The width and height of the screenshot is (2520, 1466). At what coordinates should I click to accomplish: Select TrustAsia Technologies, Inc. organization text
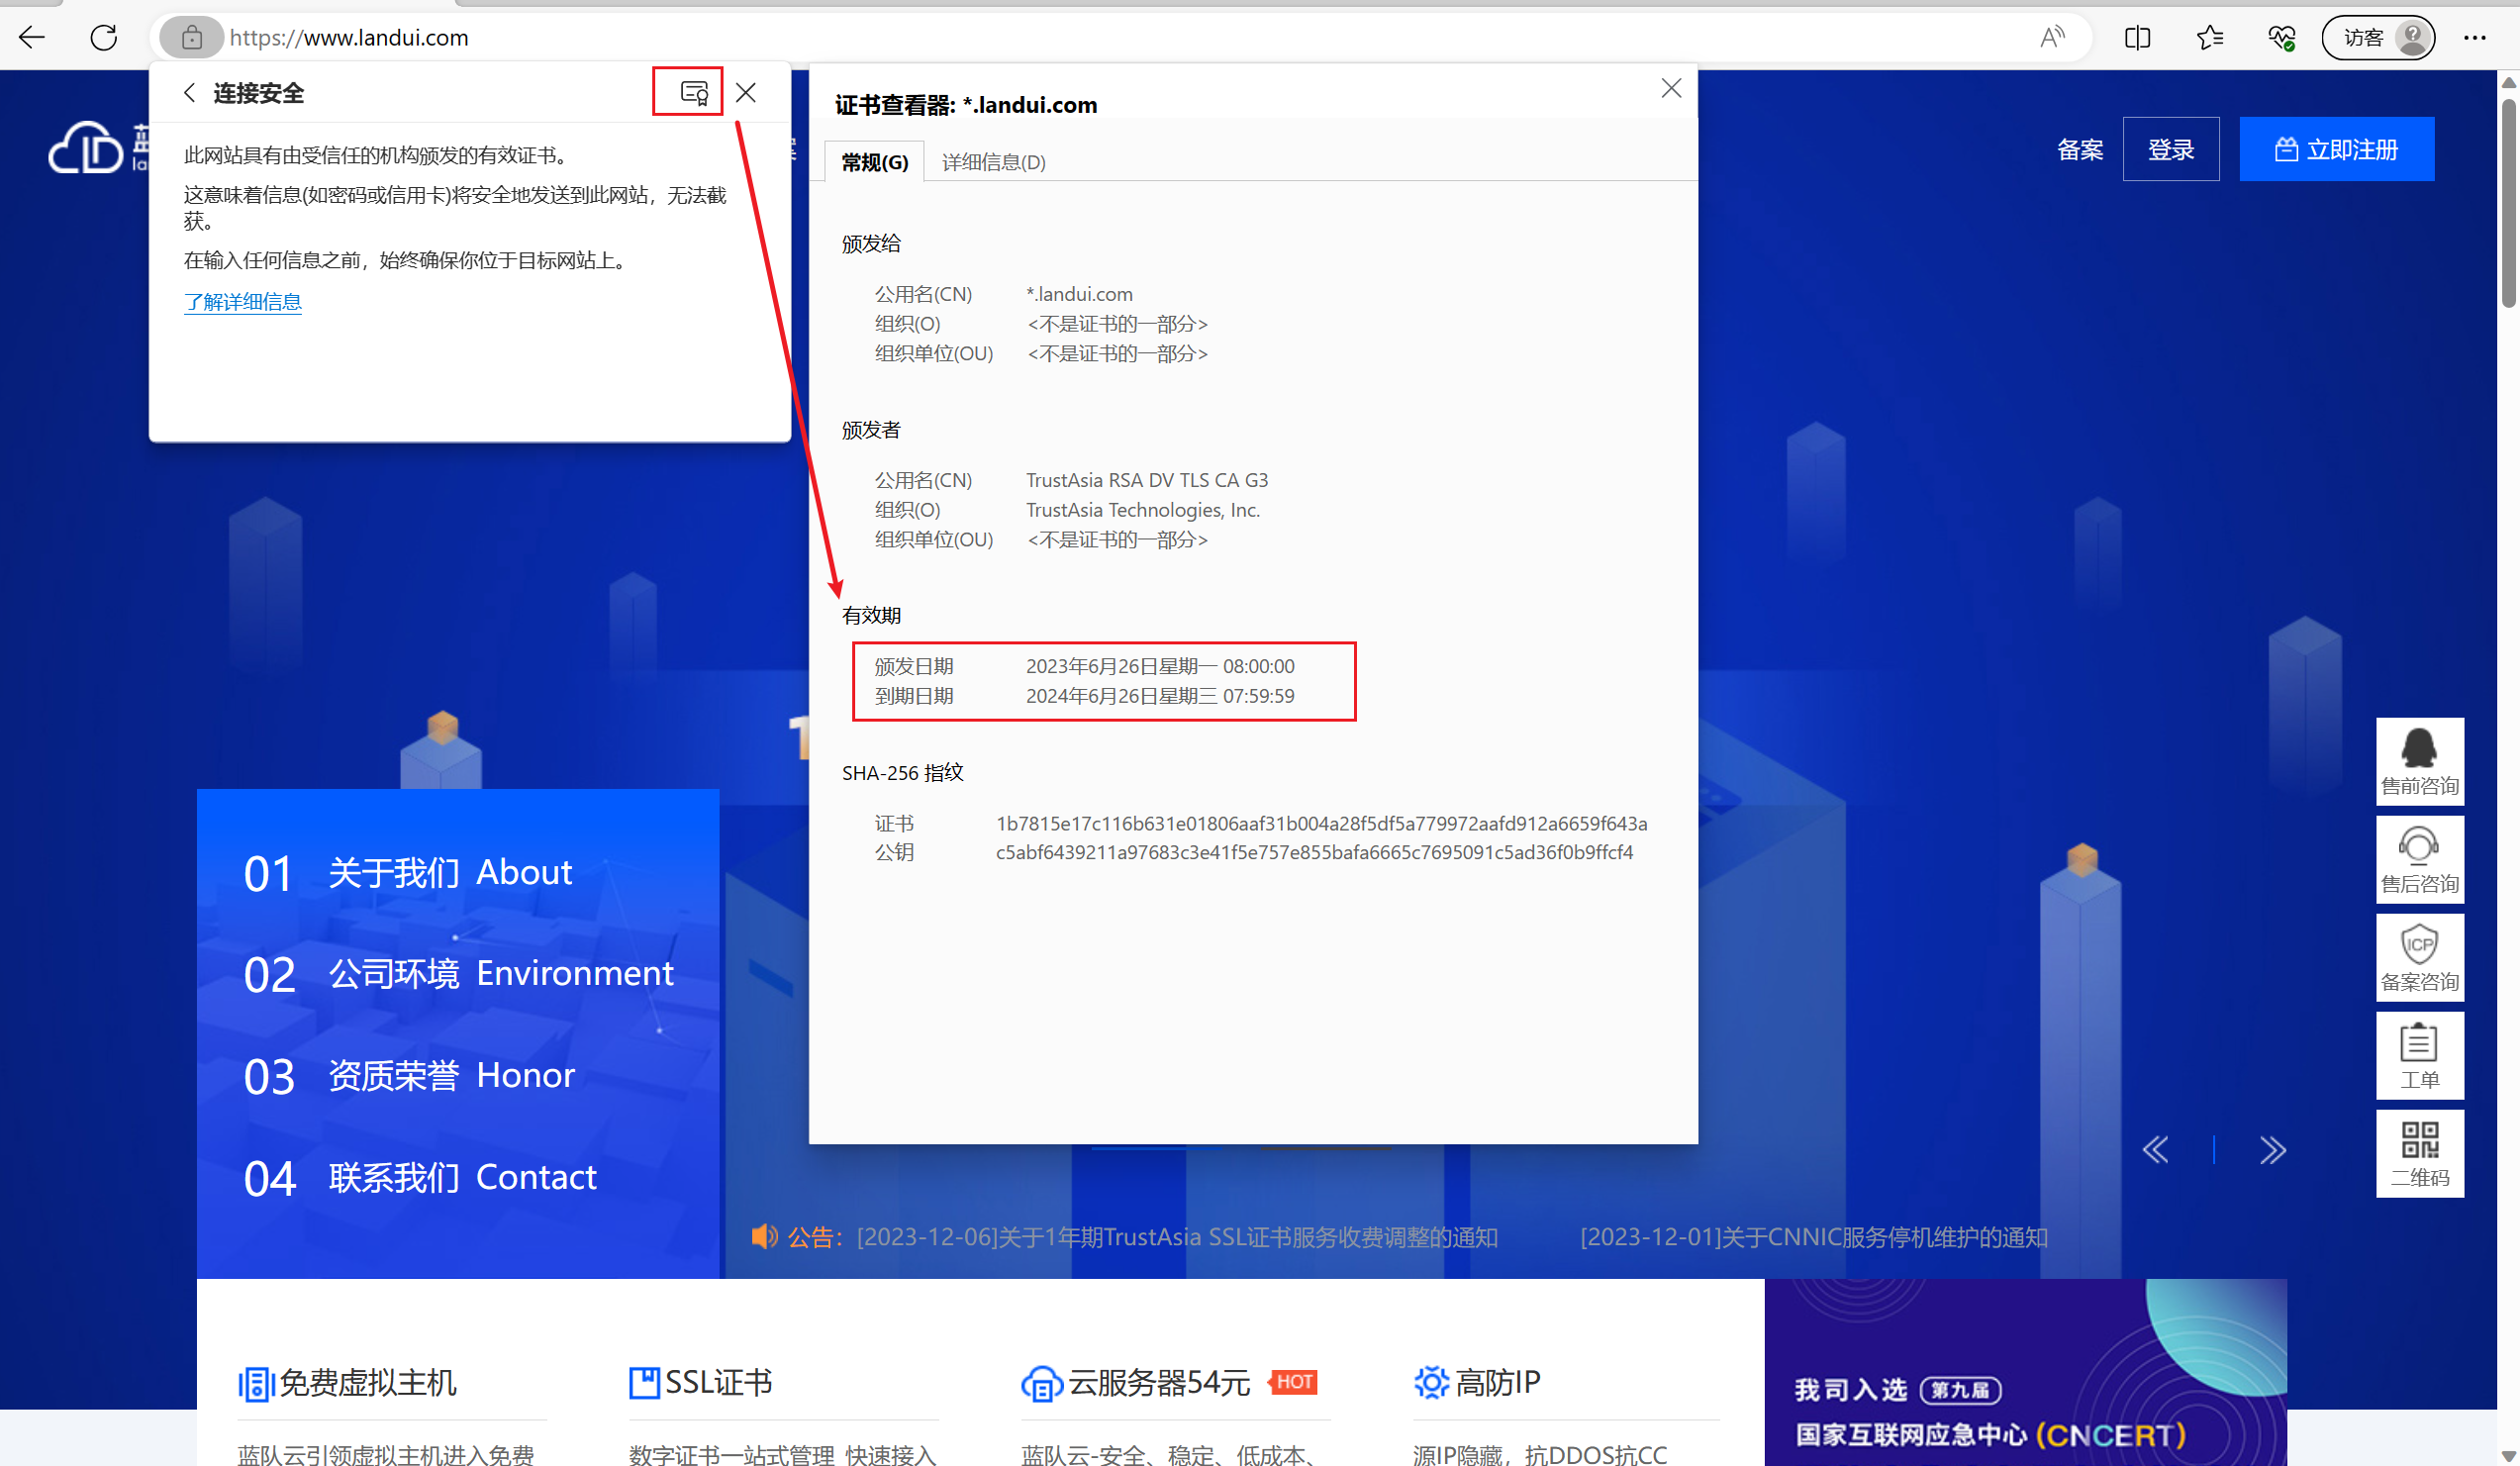[x=1143, y=511]
